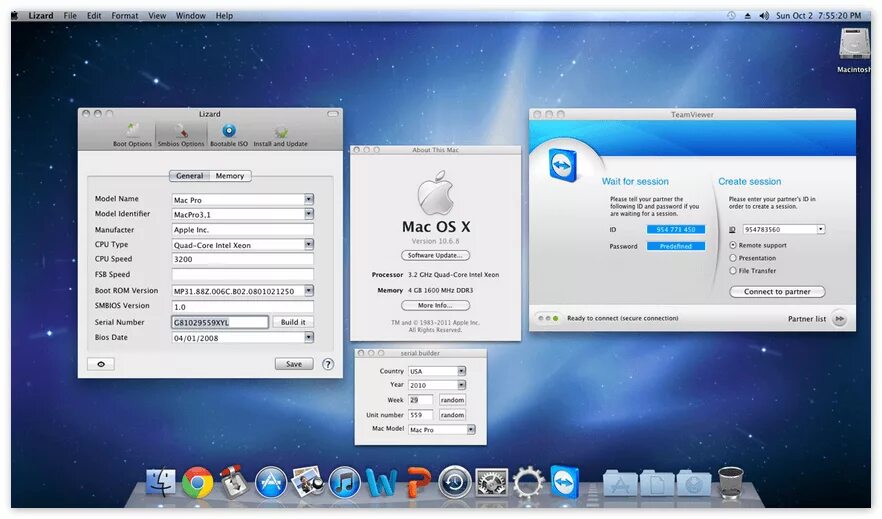
Task: Click the empty FSB Speed field
Action: (x=242, y=274)
